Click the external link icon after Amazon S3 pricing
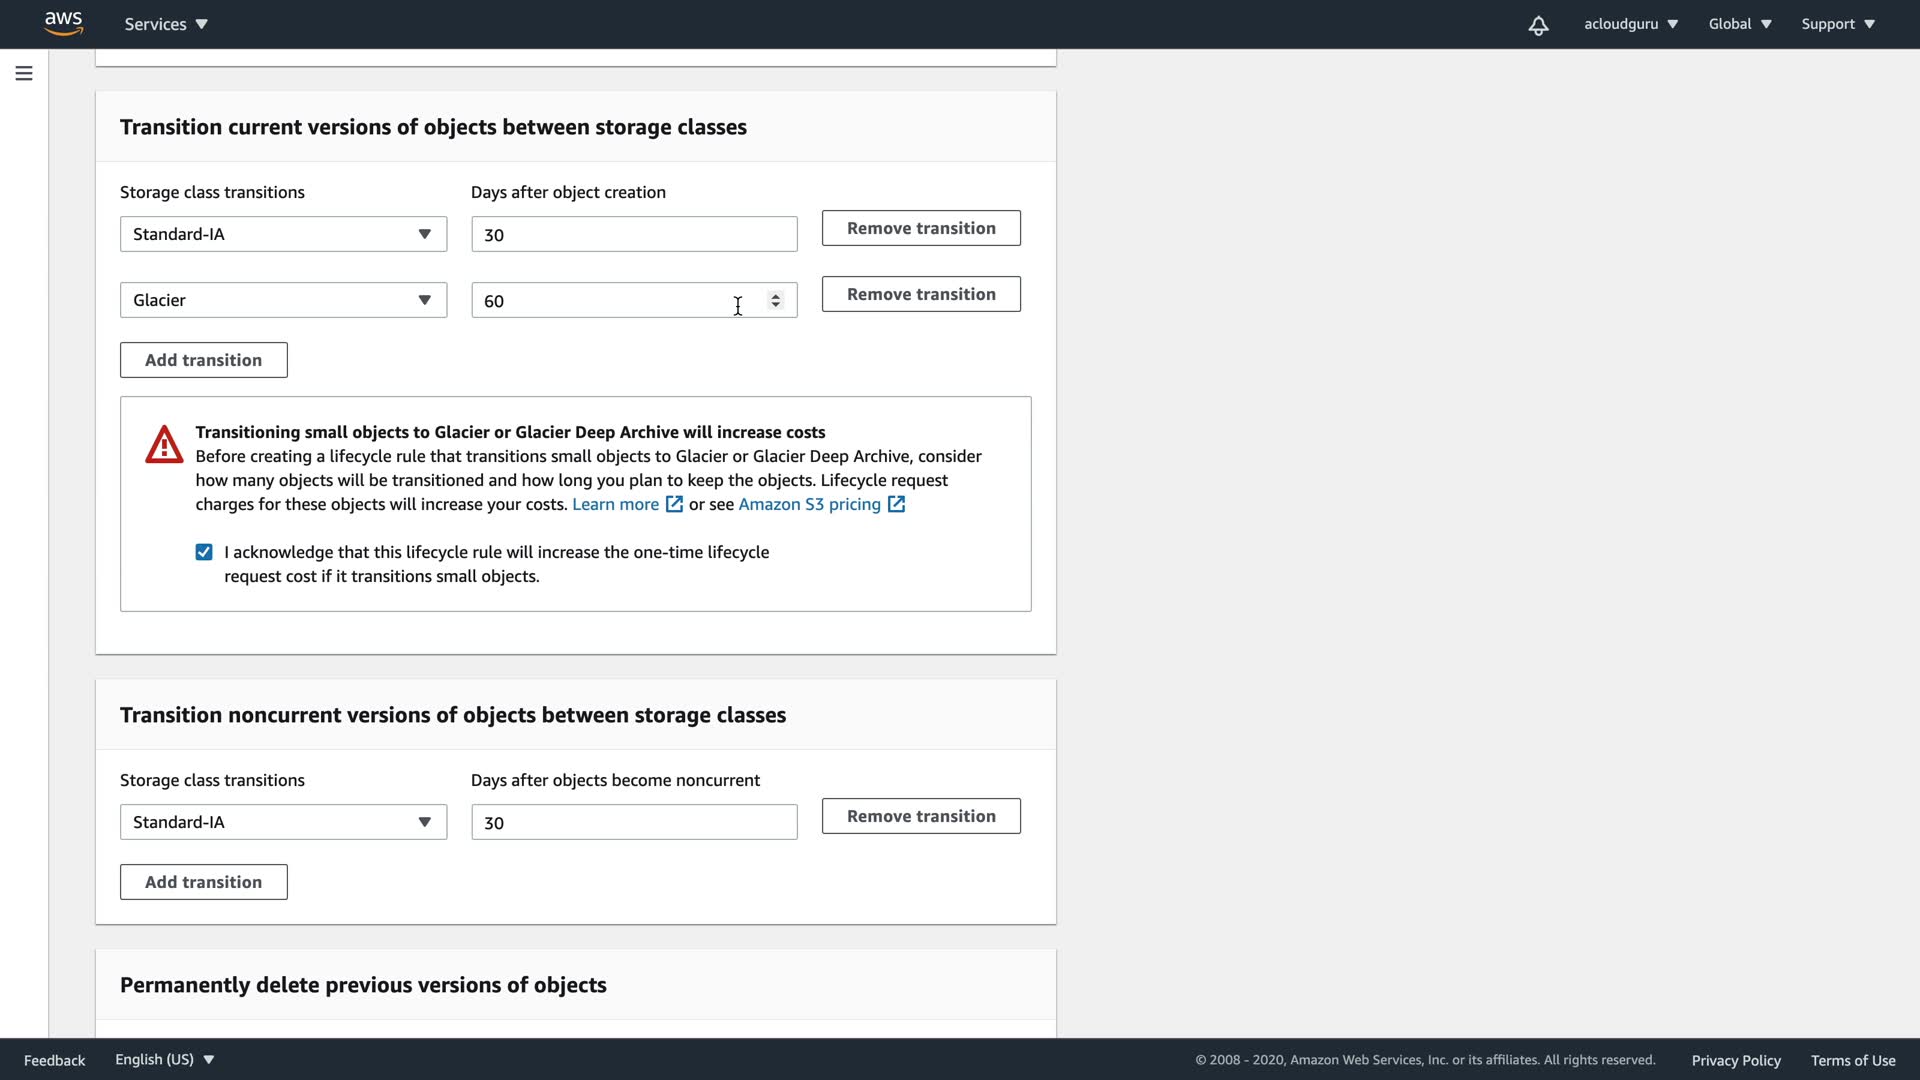Screen dimensions: 1920x1080 point(896,504)
